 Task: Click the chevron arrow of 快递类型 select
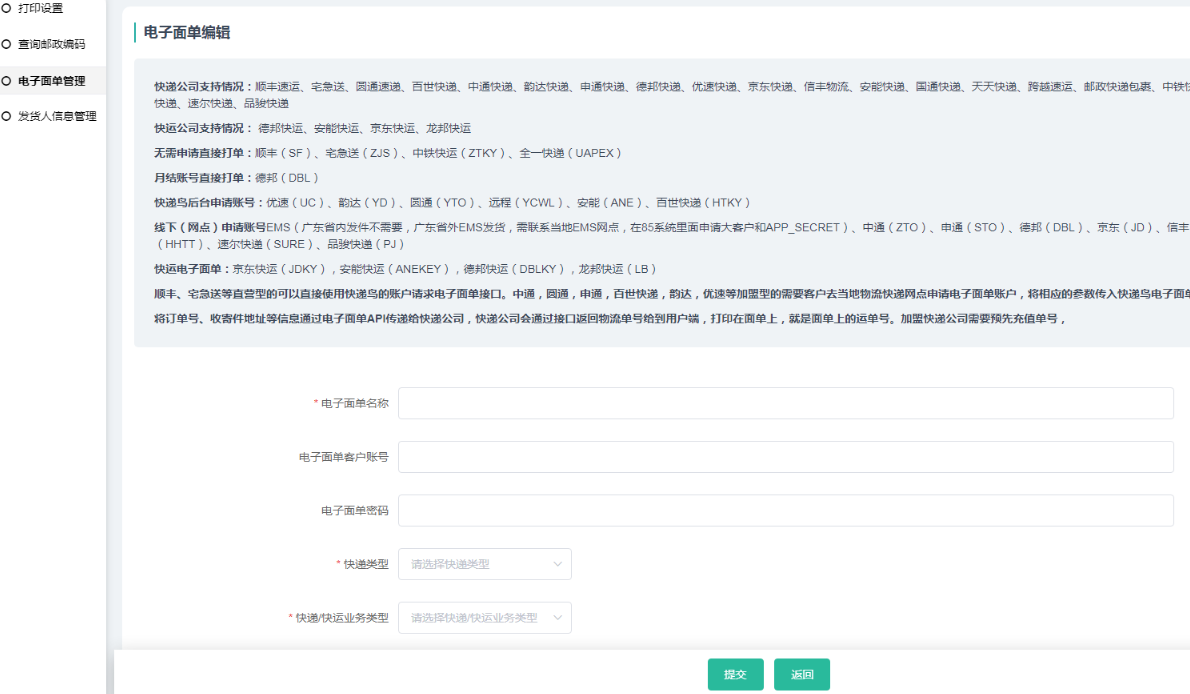[x=558, y=564]
